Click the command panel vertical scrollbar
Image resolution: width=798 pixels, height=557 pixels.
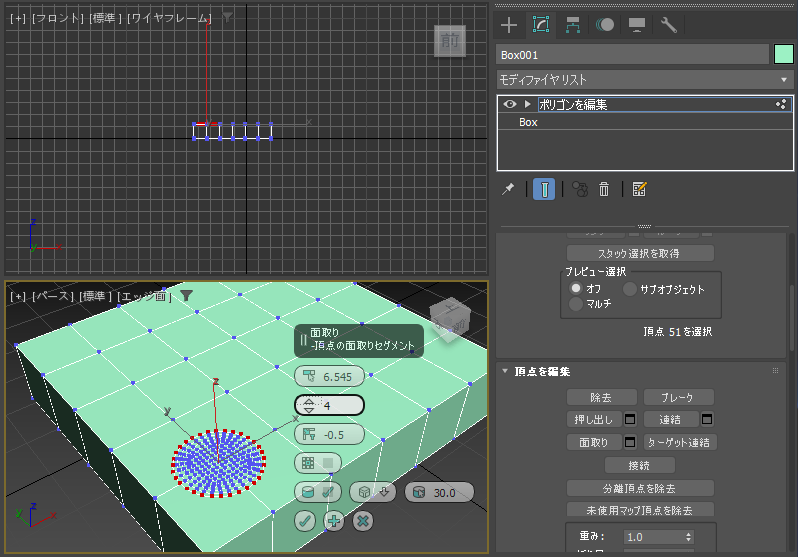792,318
